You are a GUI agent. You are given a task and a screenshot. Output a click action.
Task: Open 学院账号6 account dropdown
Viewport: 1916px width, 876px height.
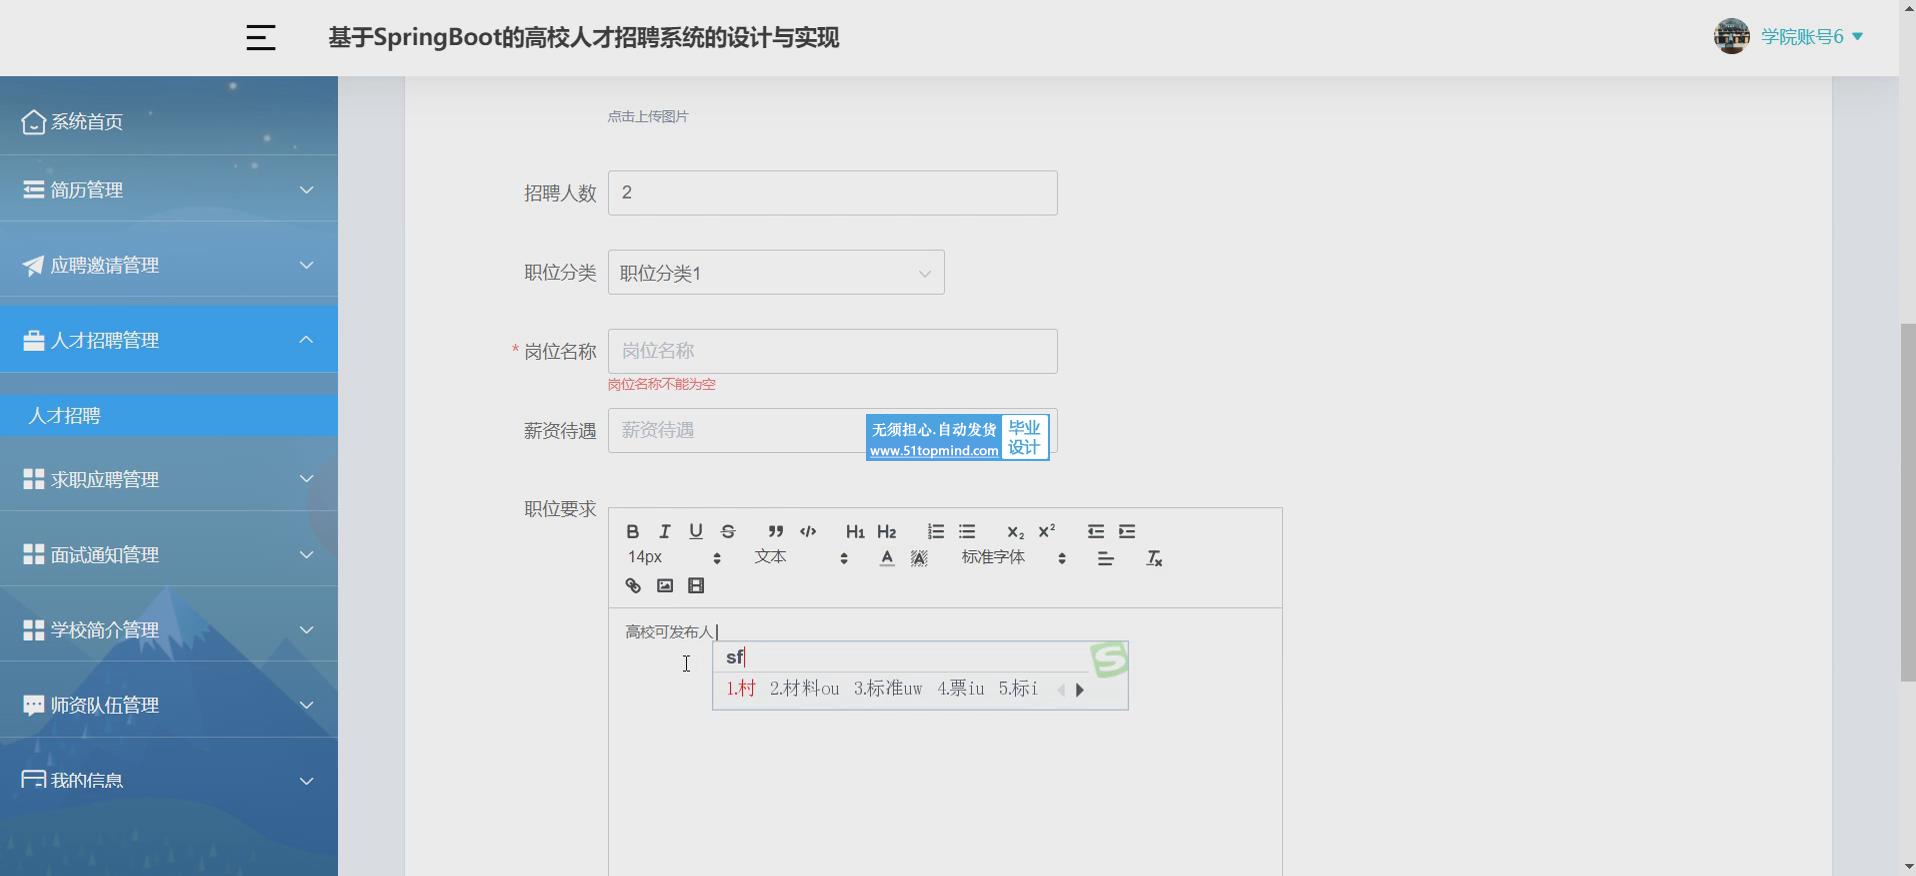coord(1811,37)
